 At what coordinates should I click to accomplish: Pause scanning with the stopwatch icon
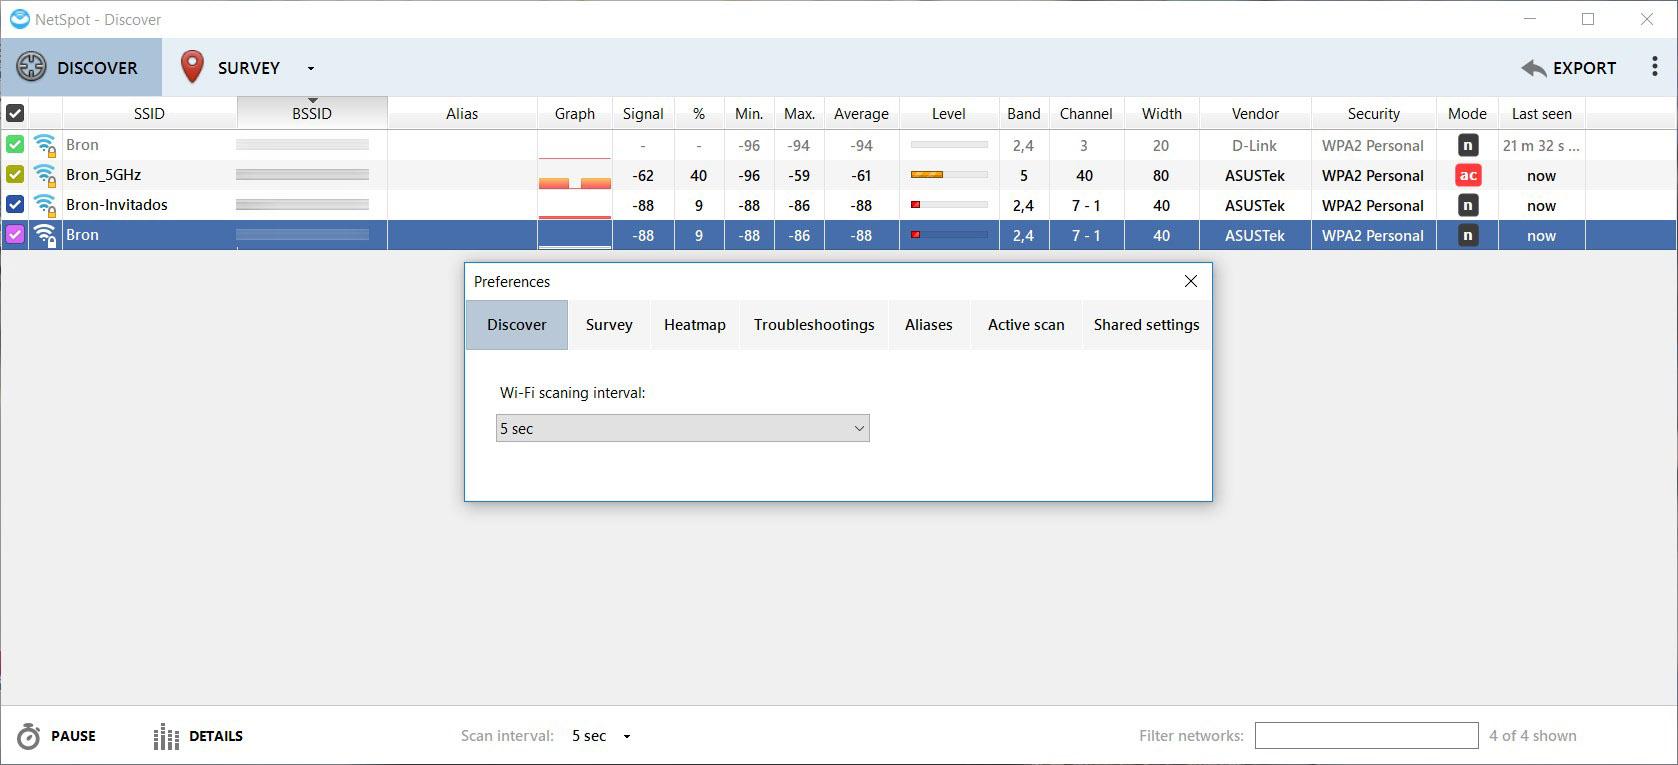[57, 736]
